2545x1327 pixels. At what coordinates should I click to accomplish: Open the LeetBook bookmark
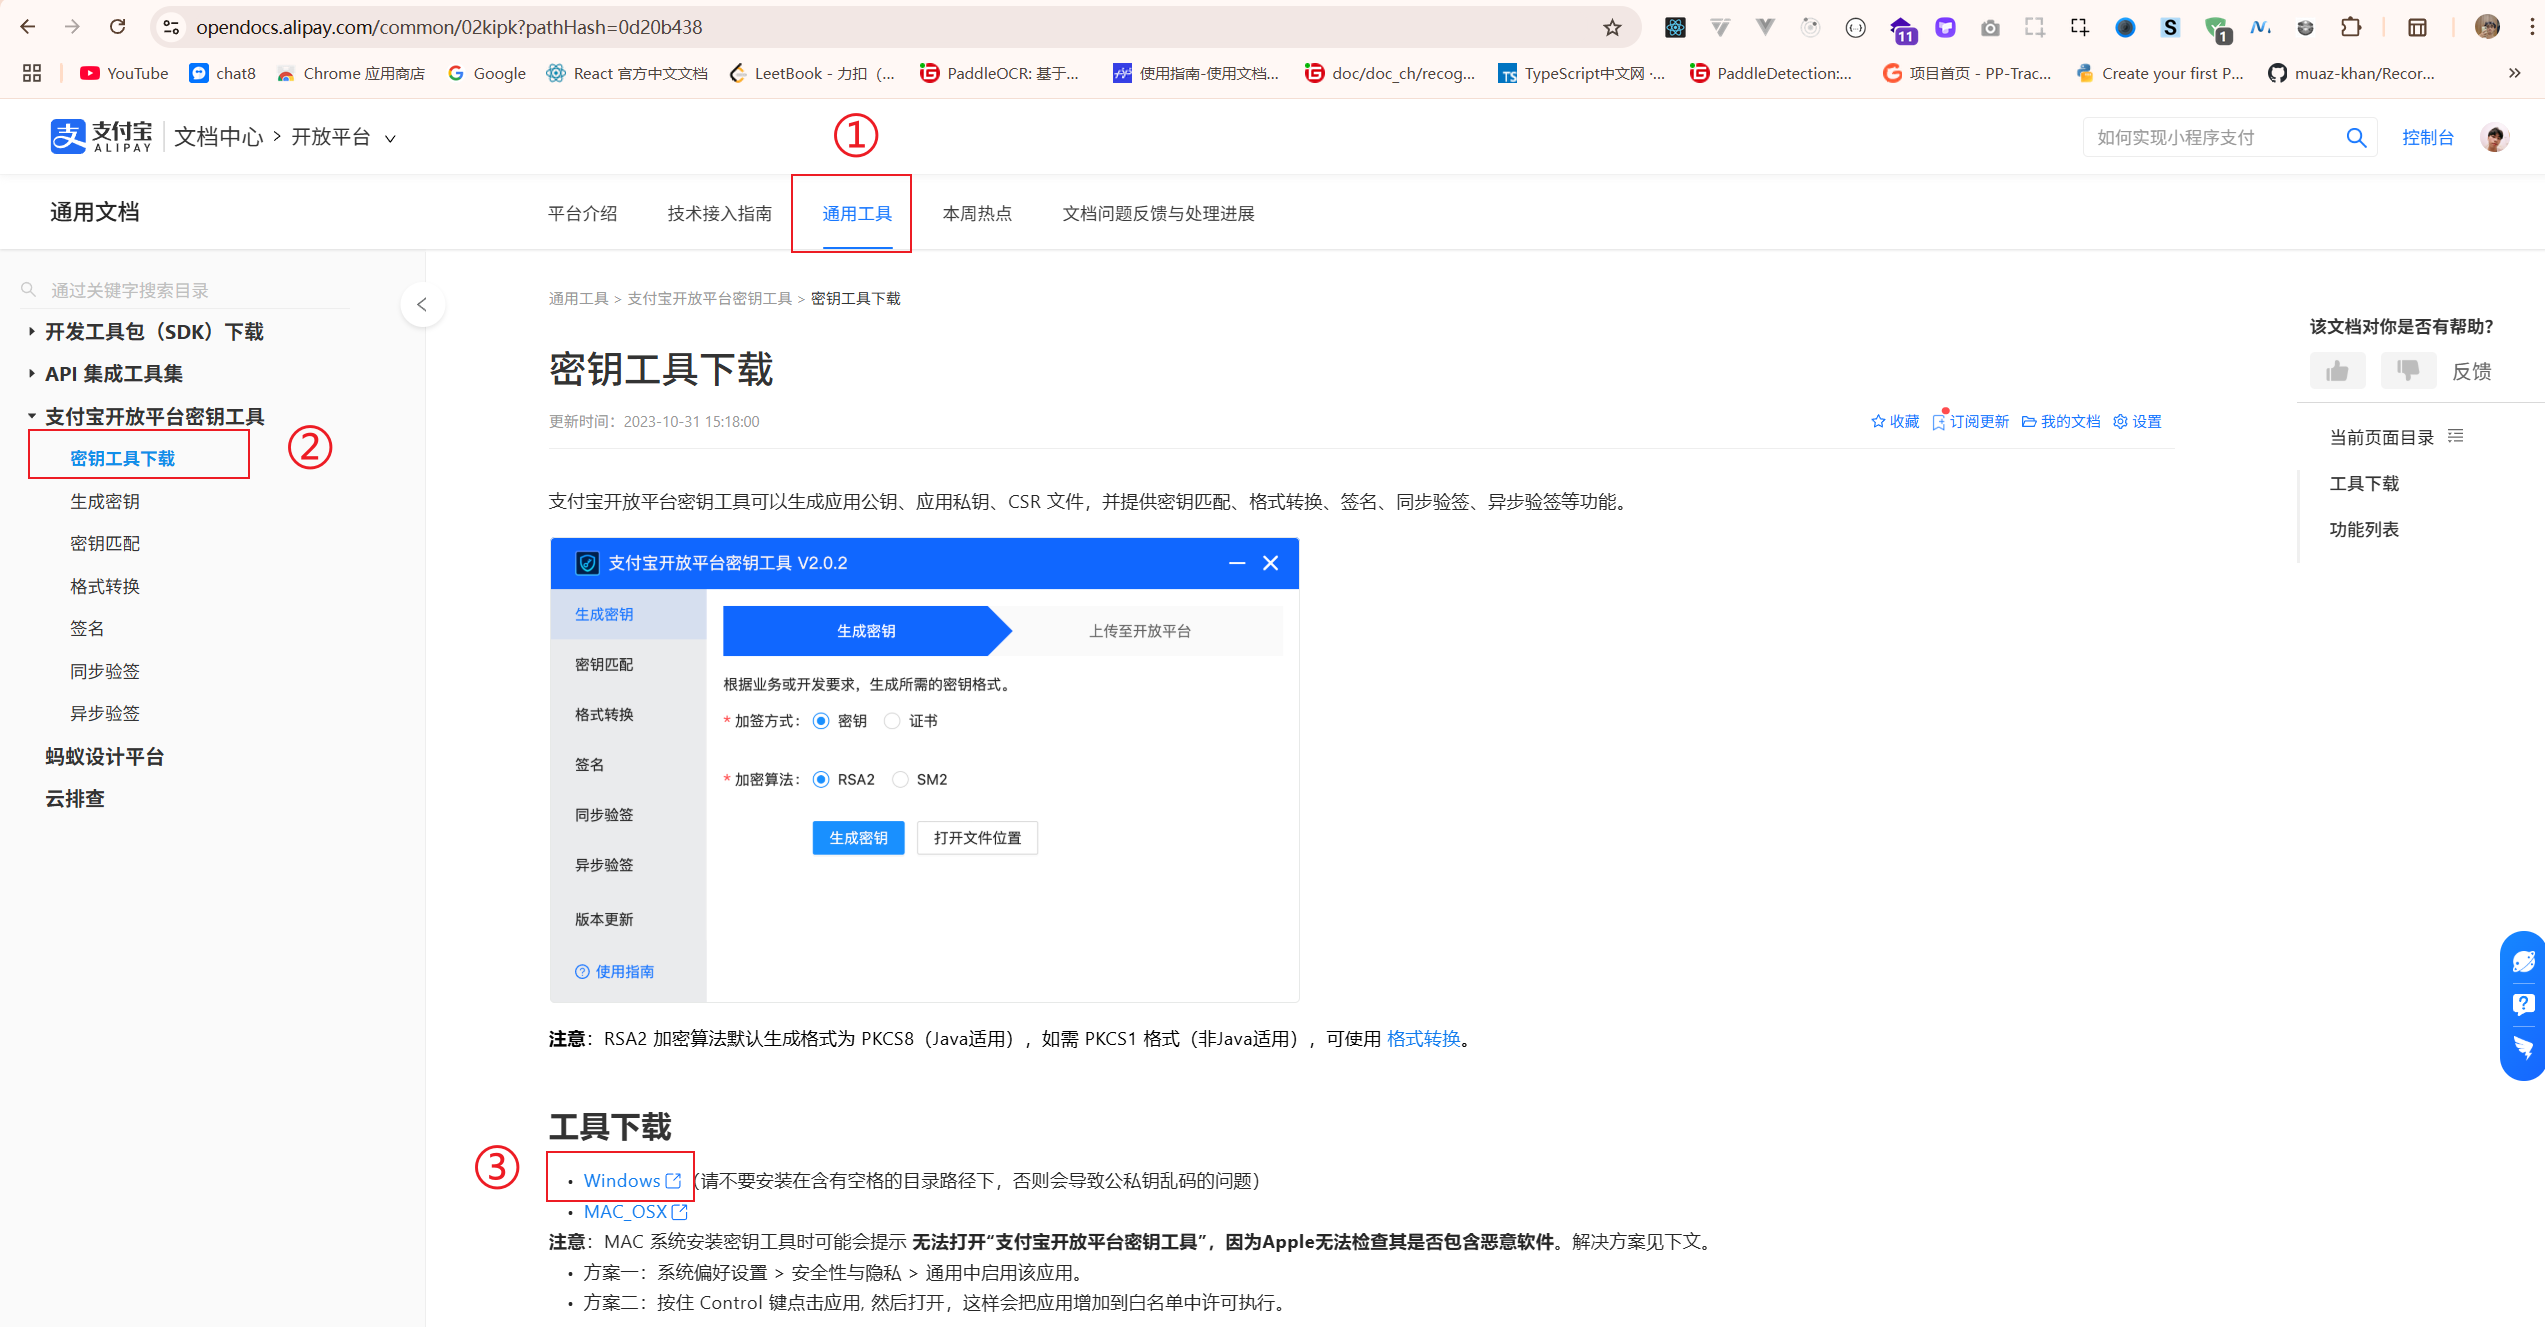(812, 73)
